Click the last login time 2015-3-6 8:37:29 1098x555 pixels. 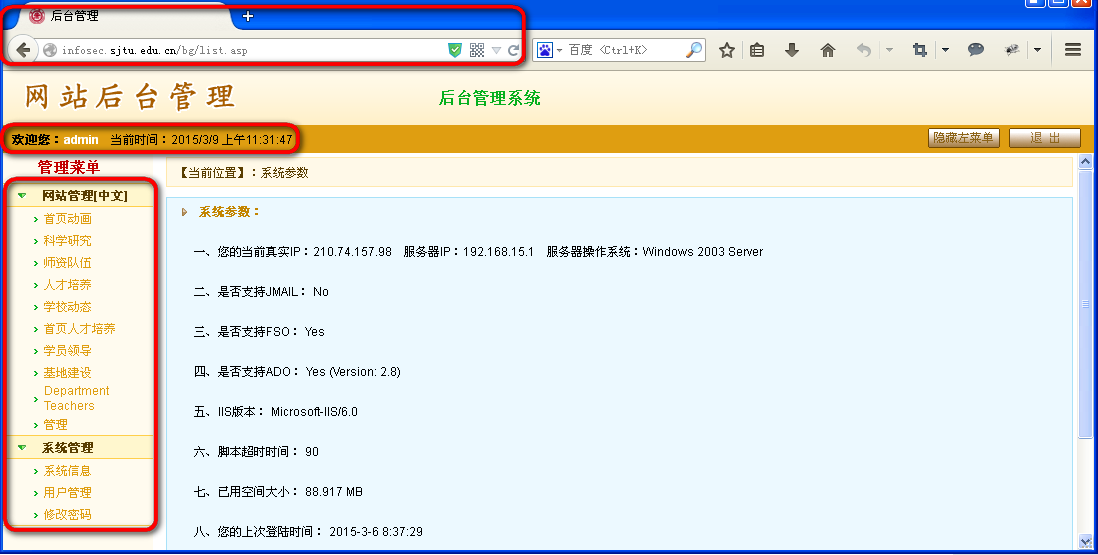376,532
